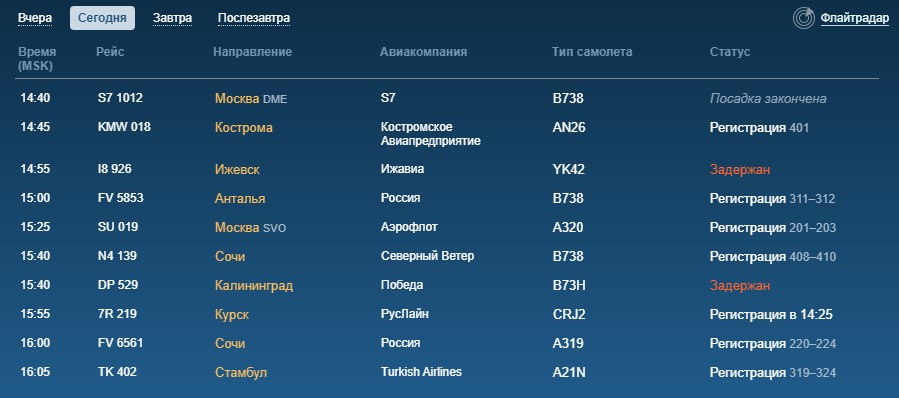Image resolution: width=899 pixels, height=398 pixels.
Task: Click Сочи link for flight N4 139
Action: coord(230,256)
